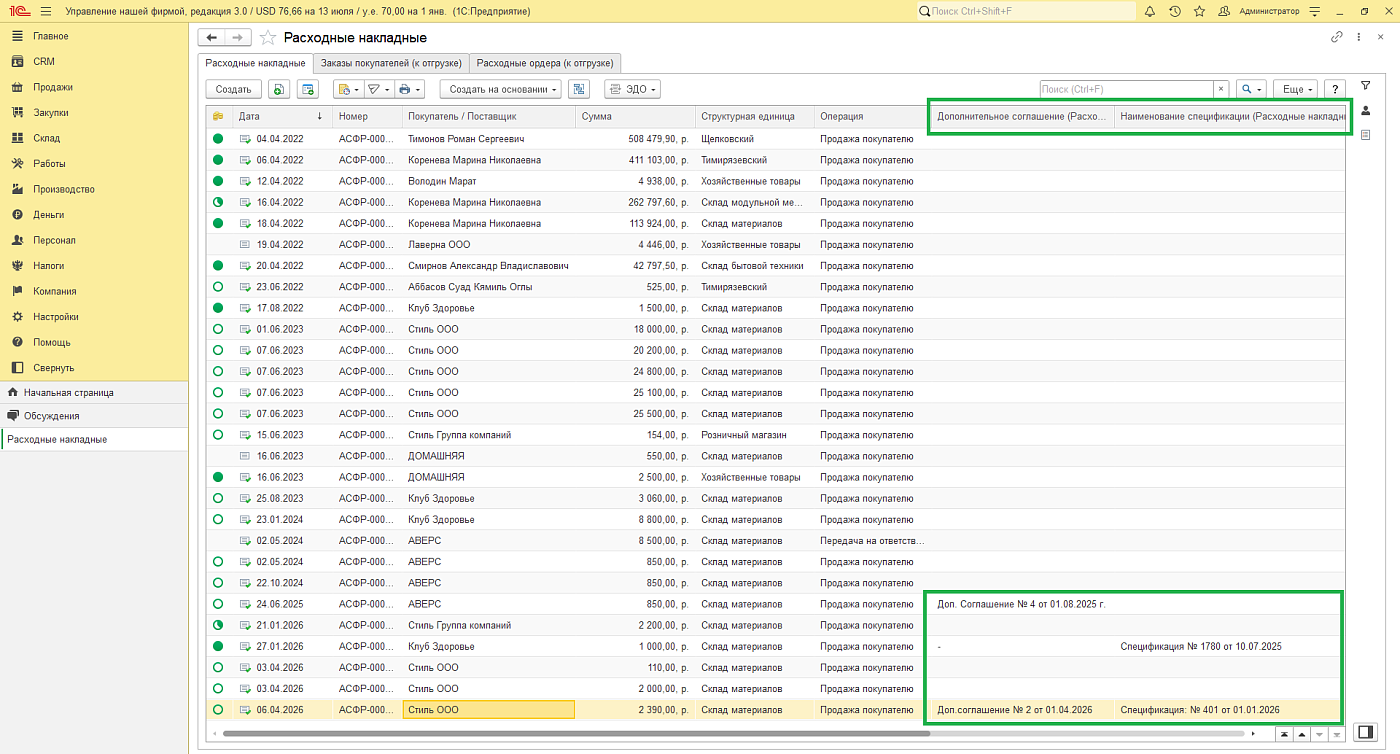Screen dimensions: 1400x754
Task: Open favorites star in title bar
Action: coord(1199,11)
